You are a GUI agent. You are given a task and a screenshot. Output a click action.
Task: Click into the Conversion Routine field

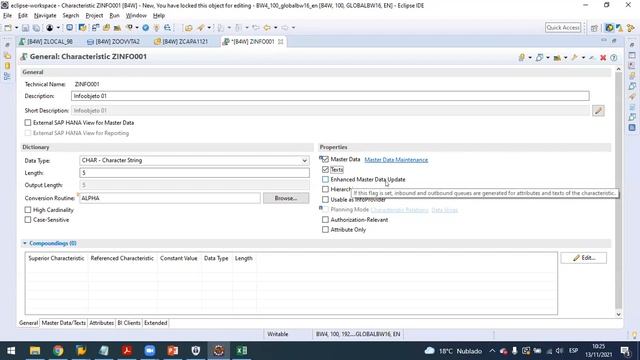170,198
